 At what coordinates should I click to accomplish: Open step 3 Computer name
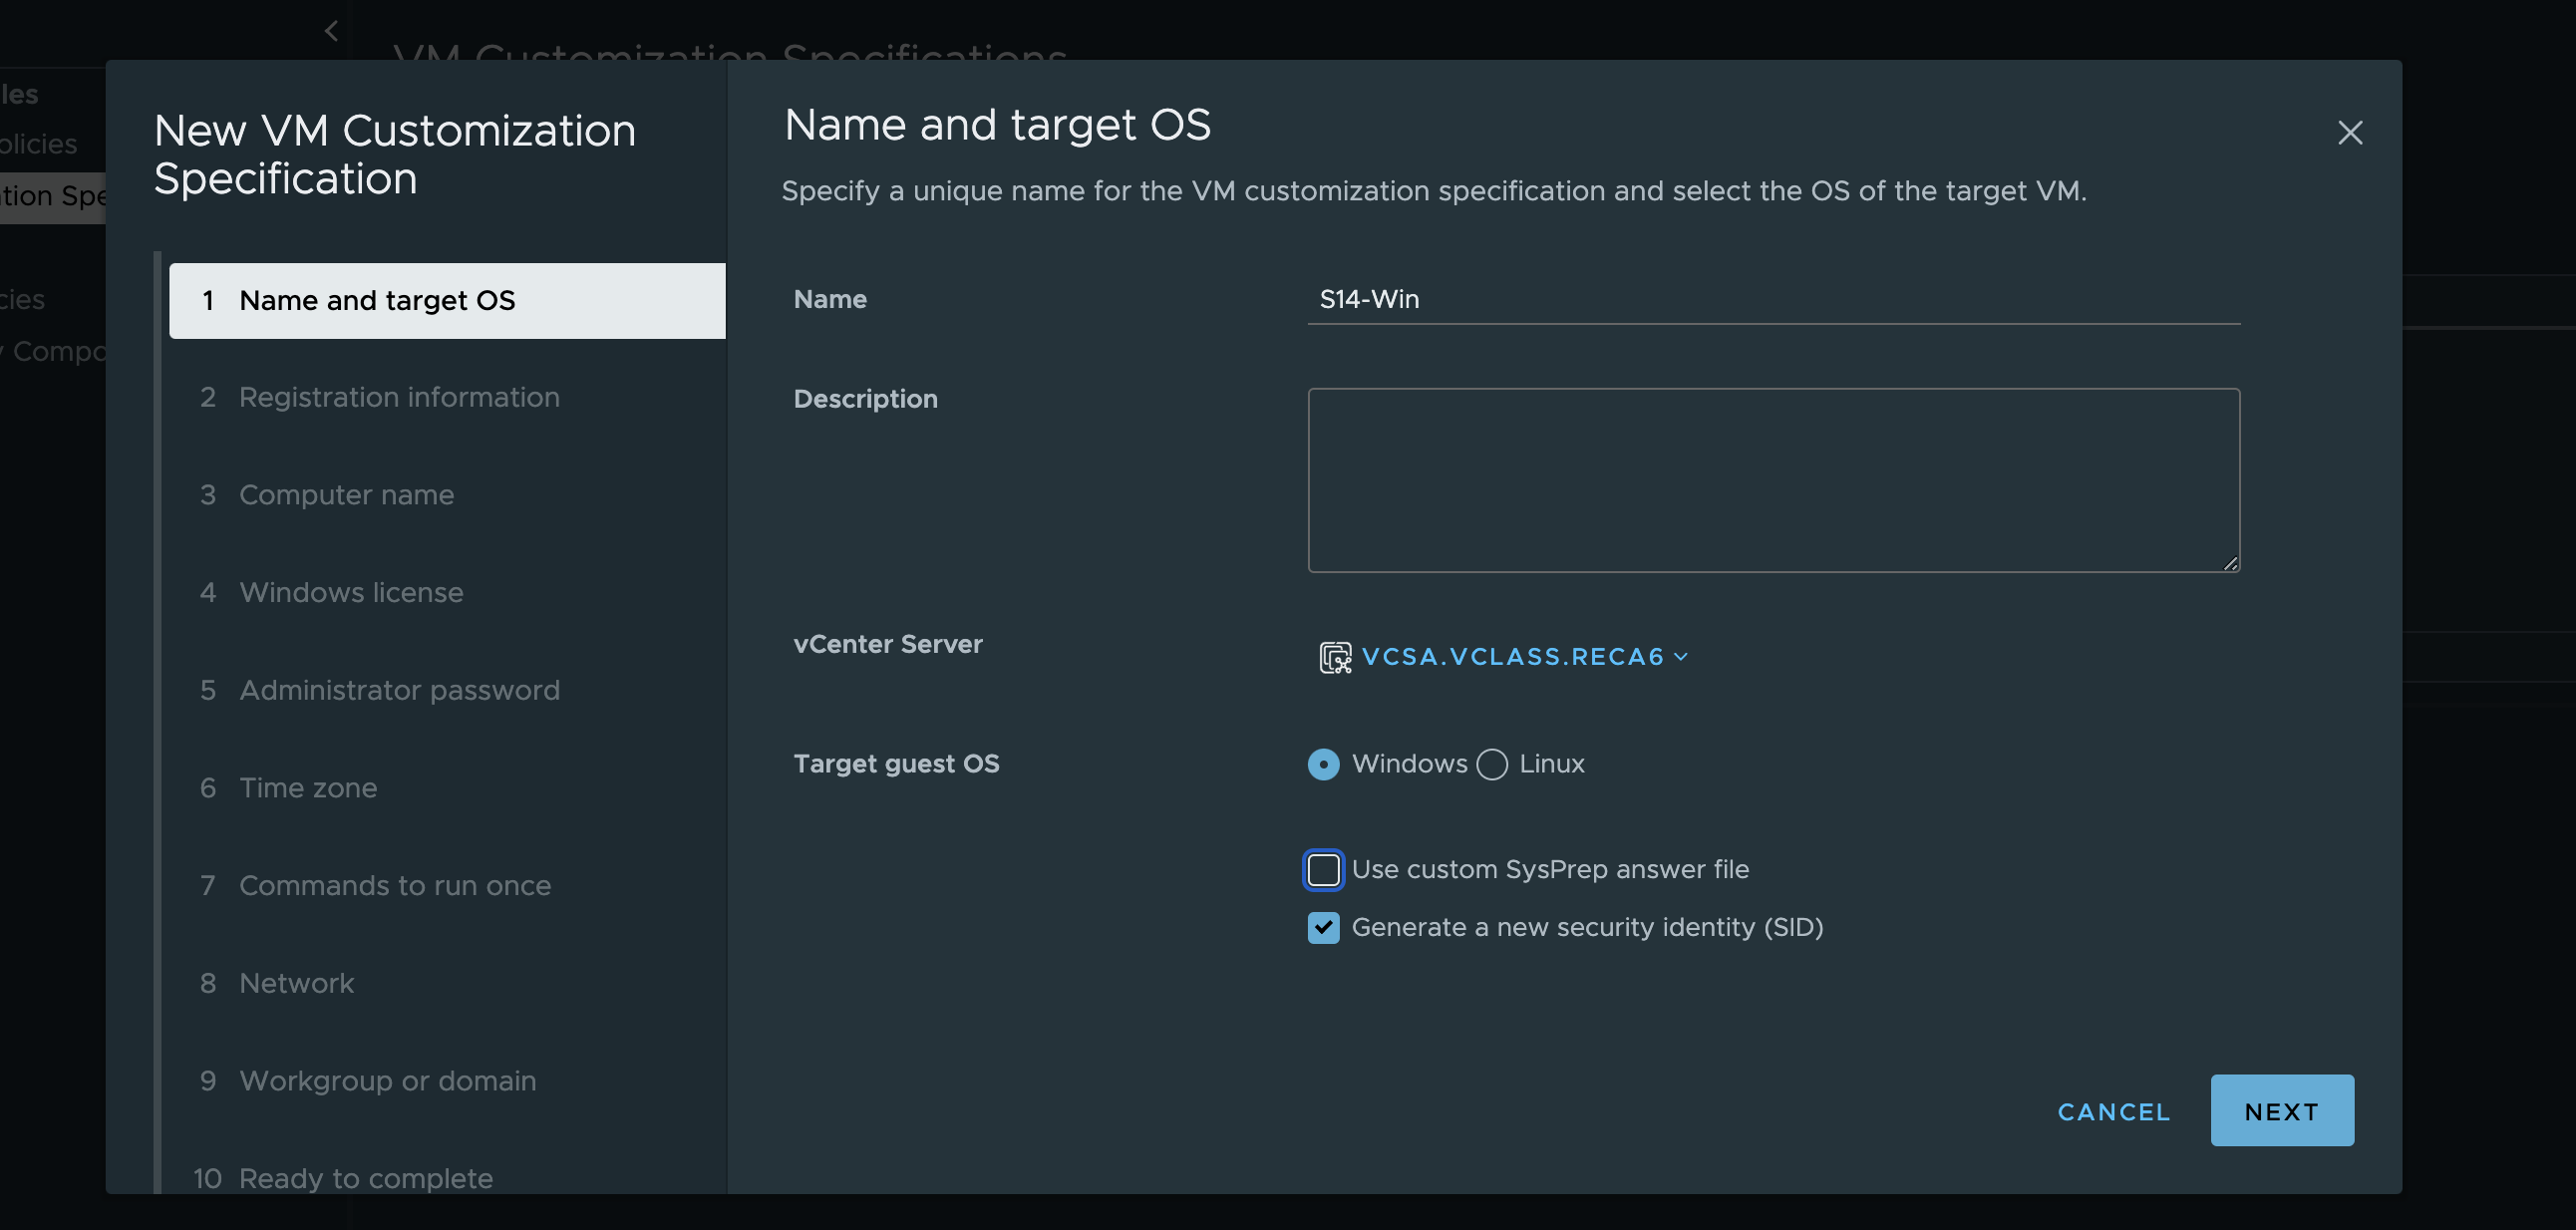(346, 495)
